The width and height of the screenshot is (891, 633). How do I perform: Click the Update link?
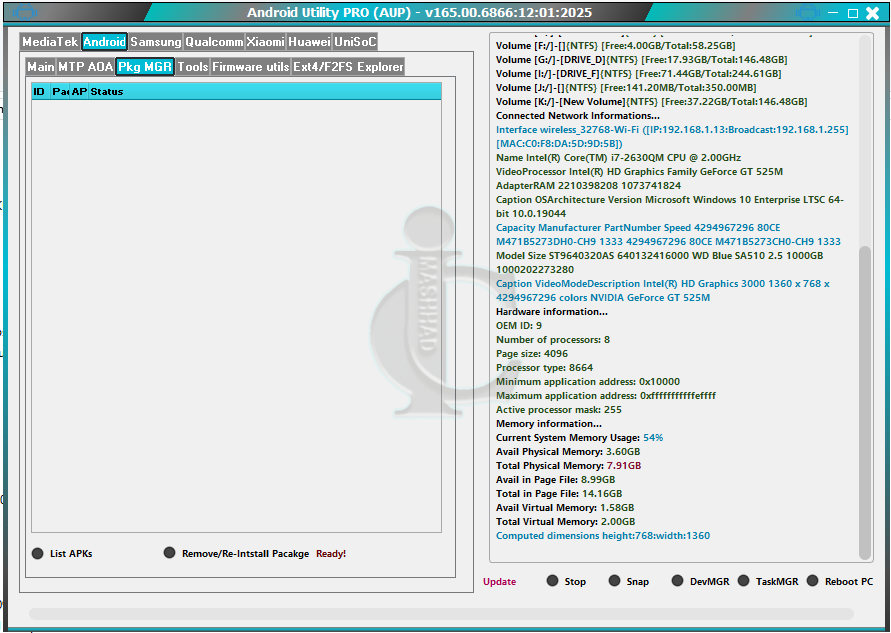click(500, 582)
